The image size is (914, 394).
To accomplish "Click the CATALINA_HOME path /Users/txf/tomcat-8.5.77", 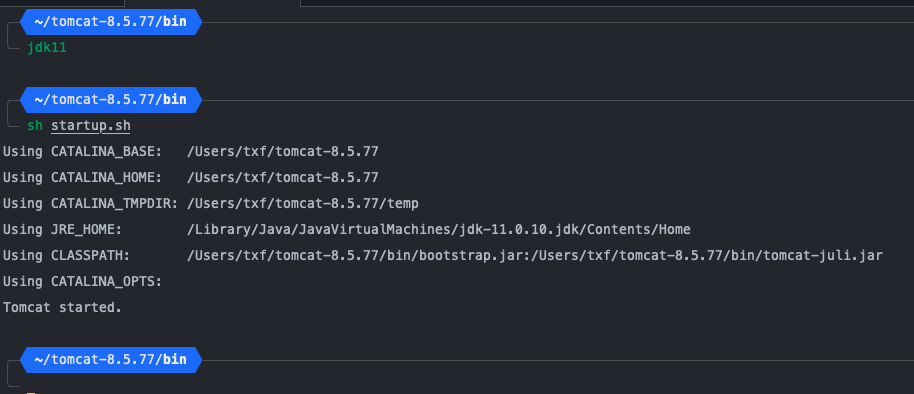I will point(283,177).
